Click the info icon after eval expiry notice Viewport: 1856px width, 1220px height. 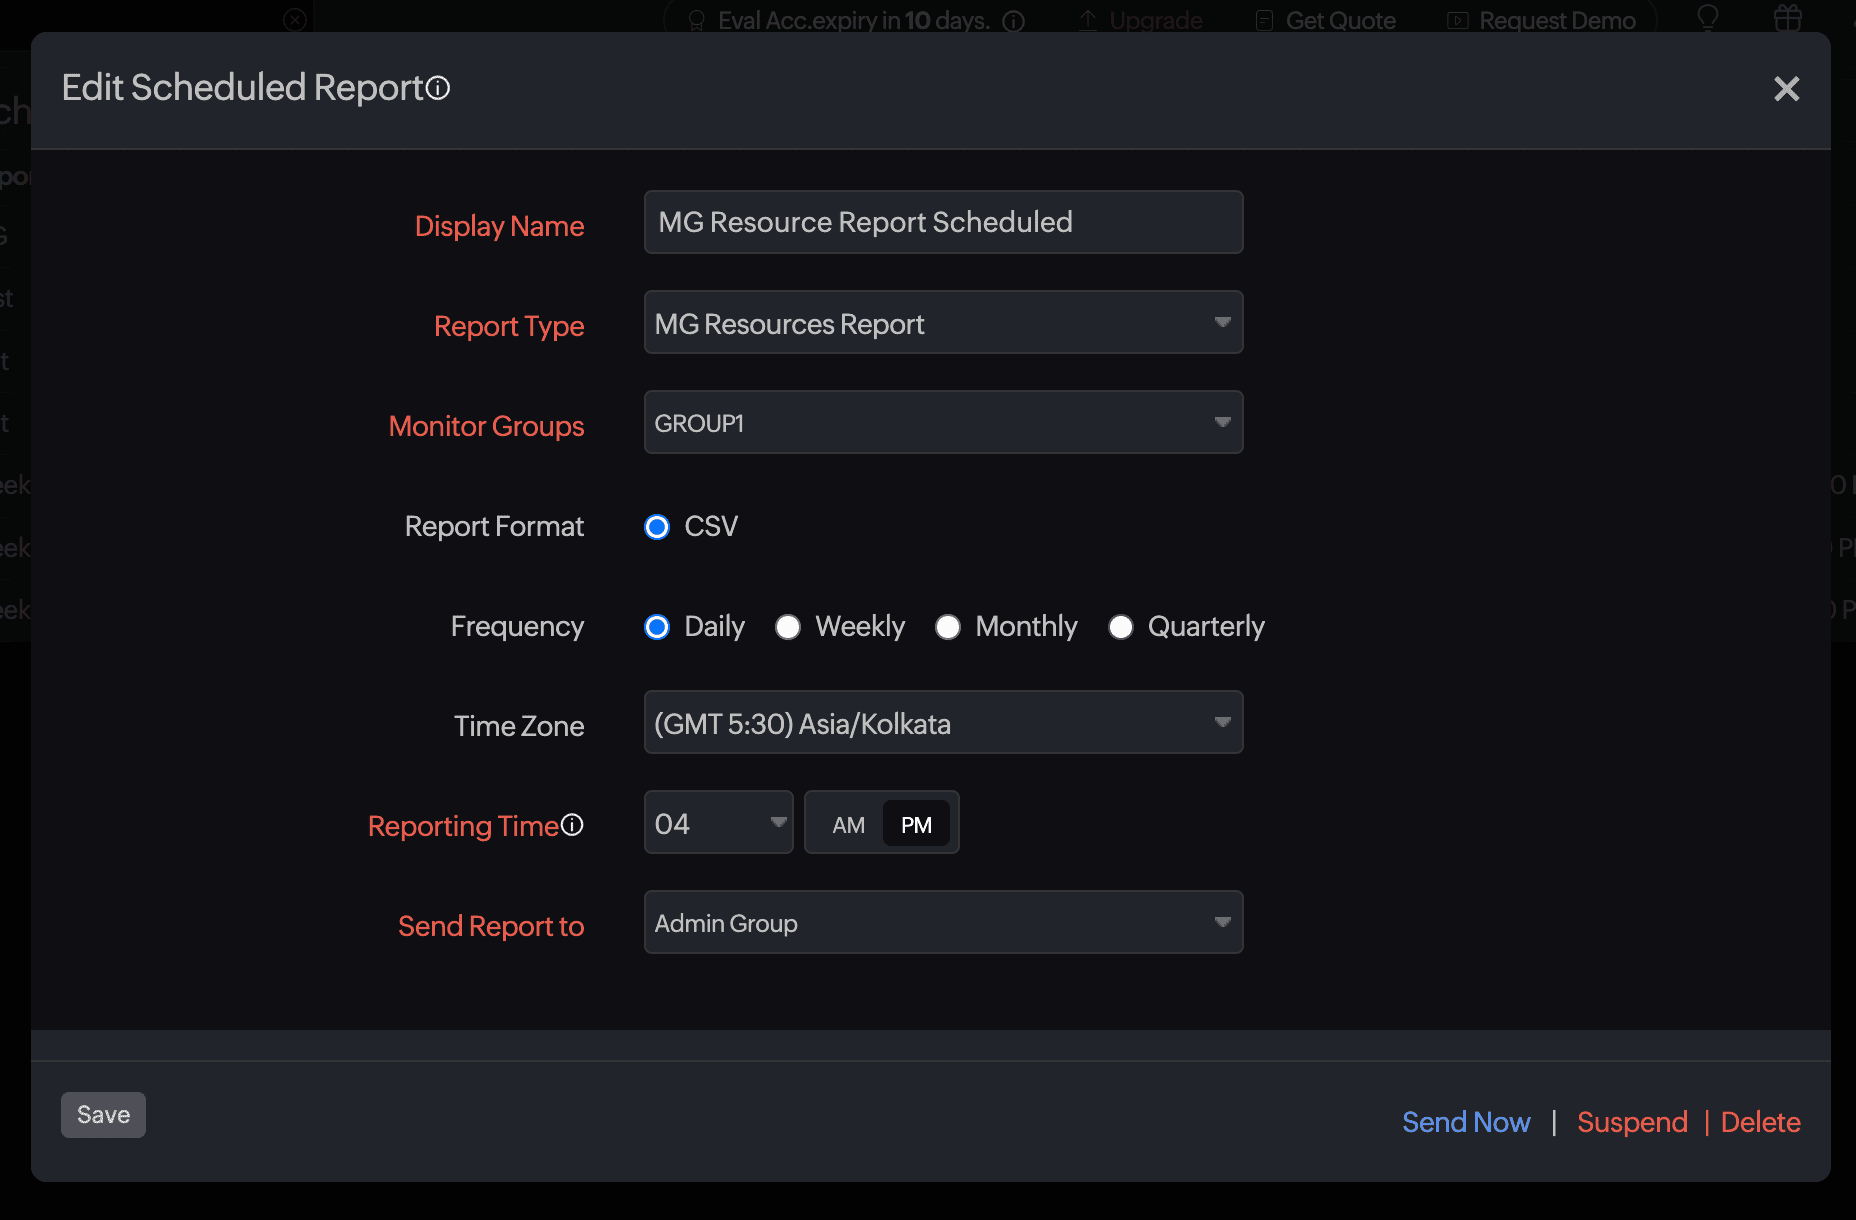(1014, 21)
